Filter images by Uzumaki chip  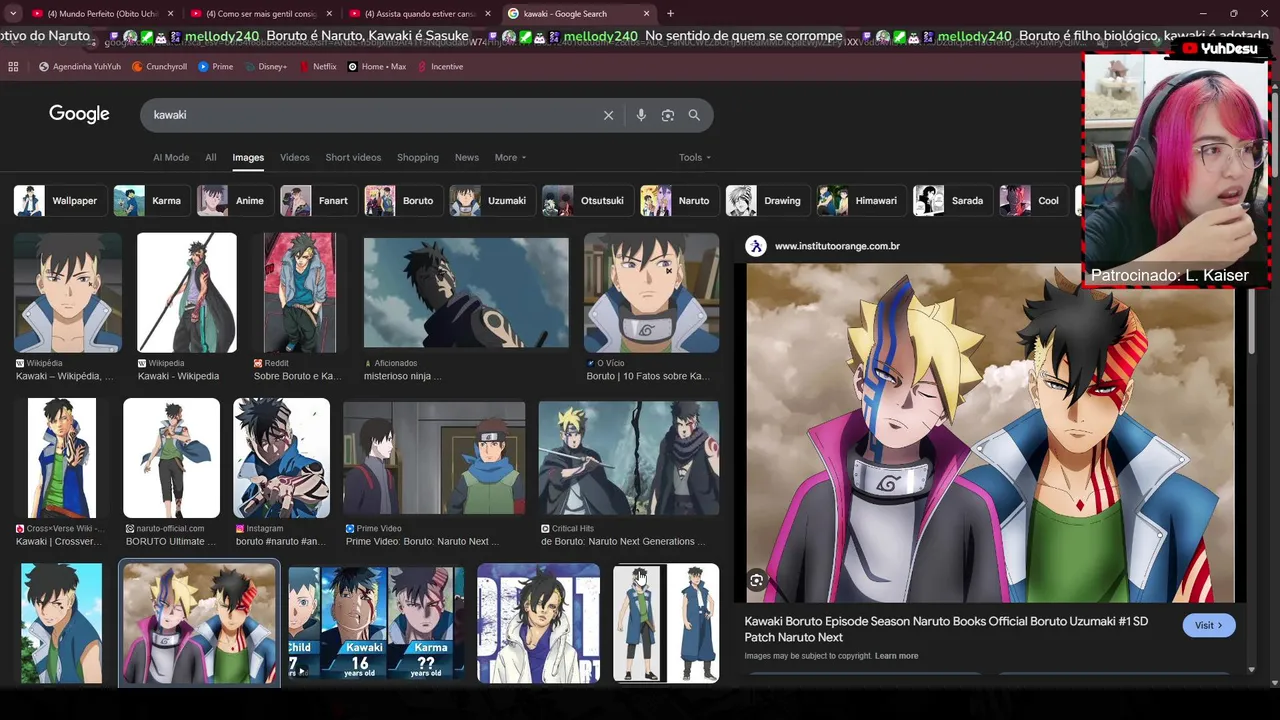tap(492, 201)
